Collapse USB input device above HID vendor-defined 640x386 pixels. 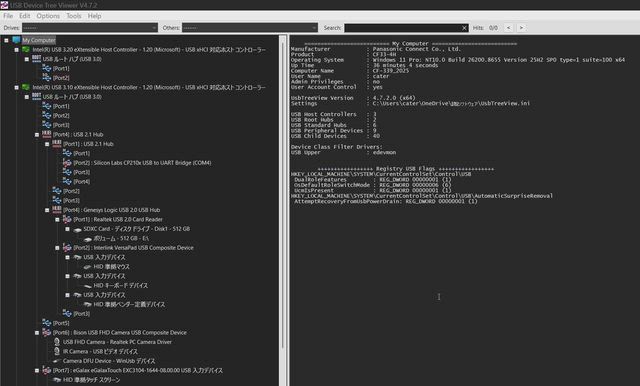(x=68, y=295)
